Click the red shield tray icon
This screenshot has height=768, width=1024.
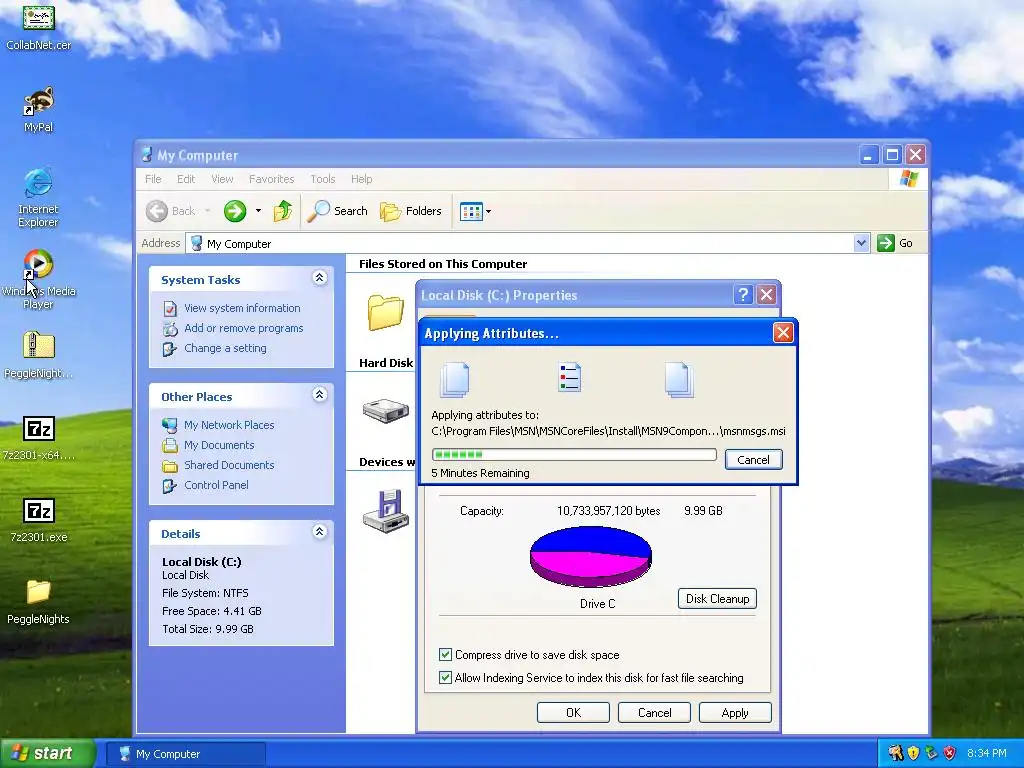(x=950, y=753)
